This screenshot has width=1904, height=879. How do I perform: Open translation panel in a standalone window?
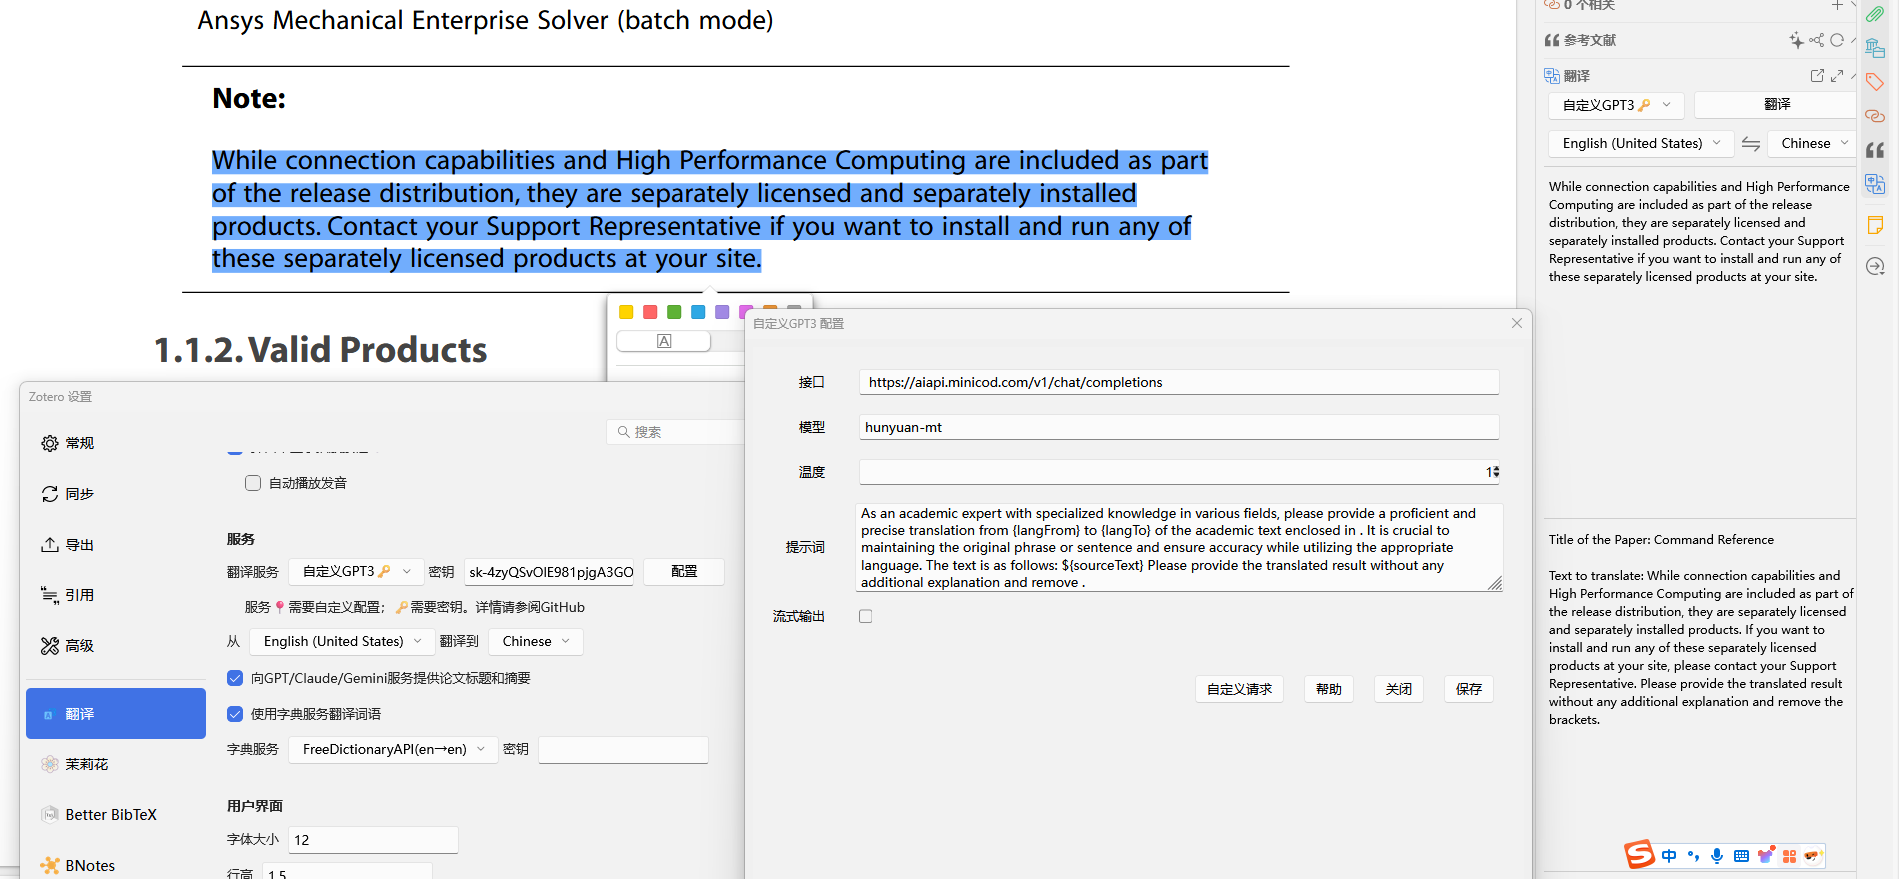pos(1817,76)
